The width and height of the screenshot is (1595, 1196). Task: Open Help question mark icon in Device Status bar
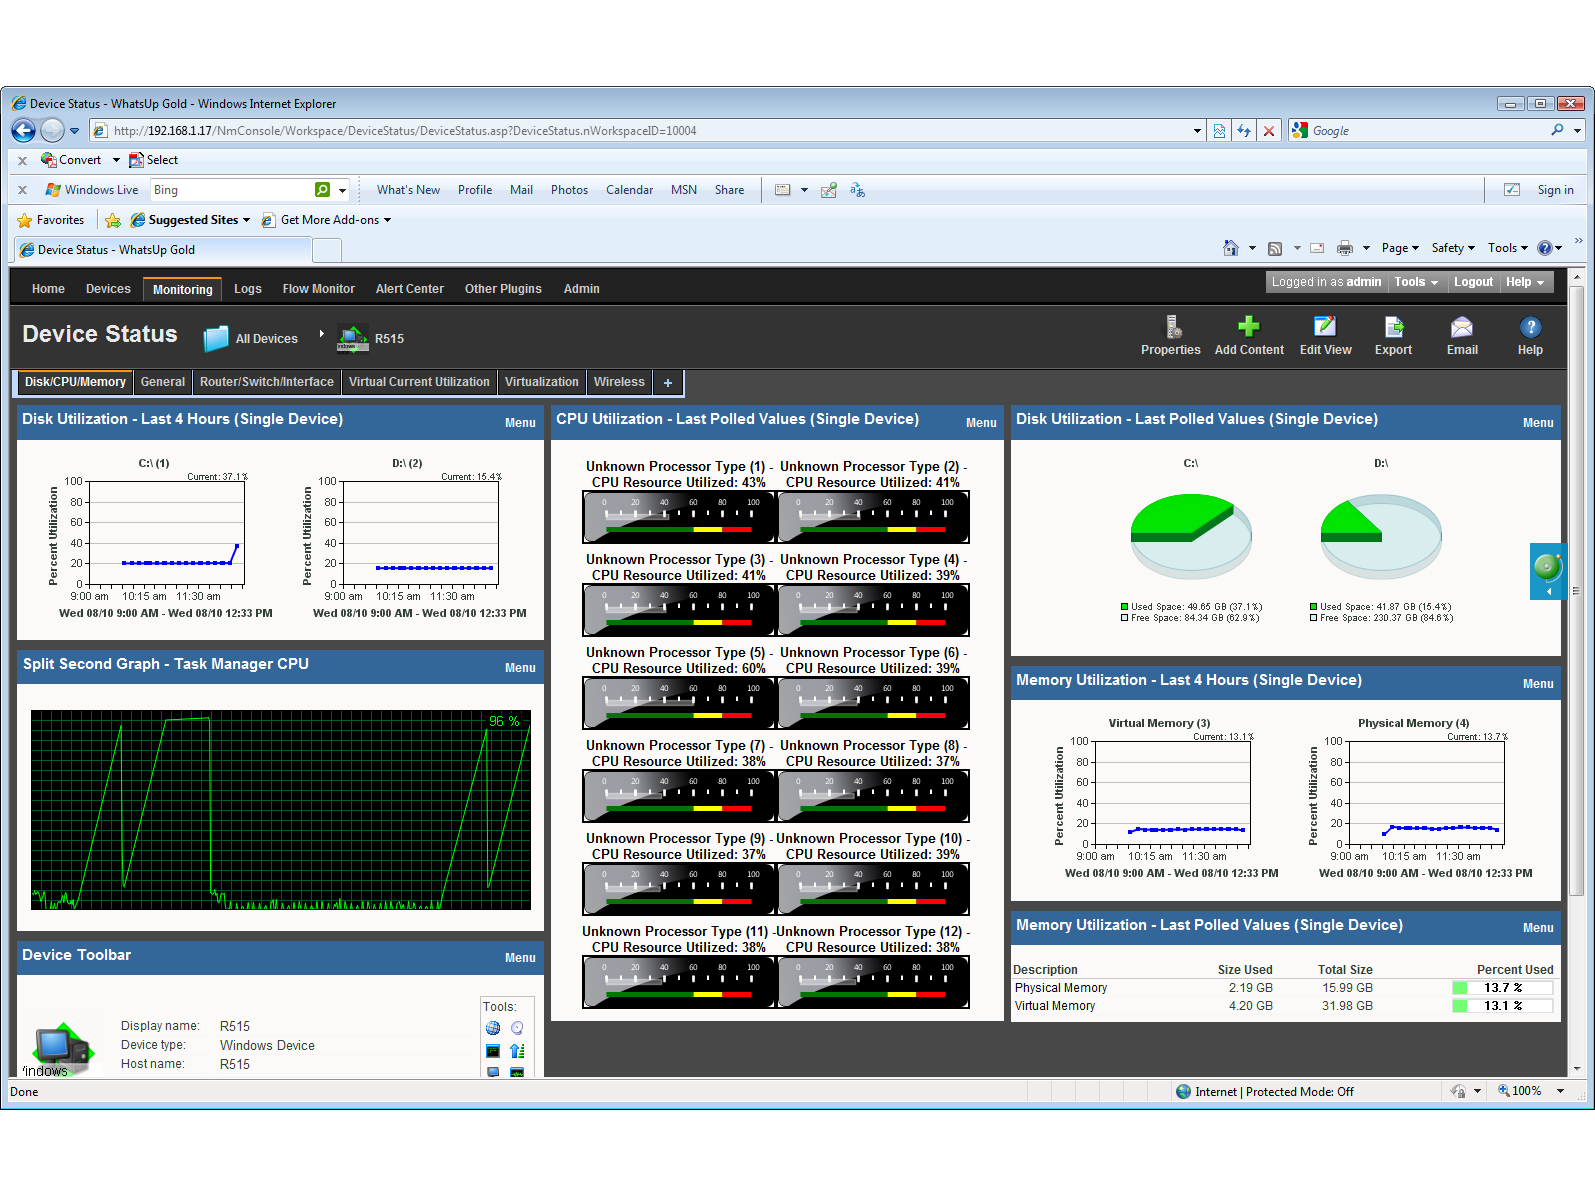[x=1530, y=327]
